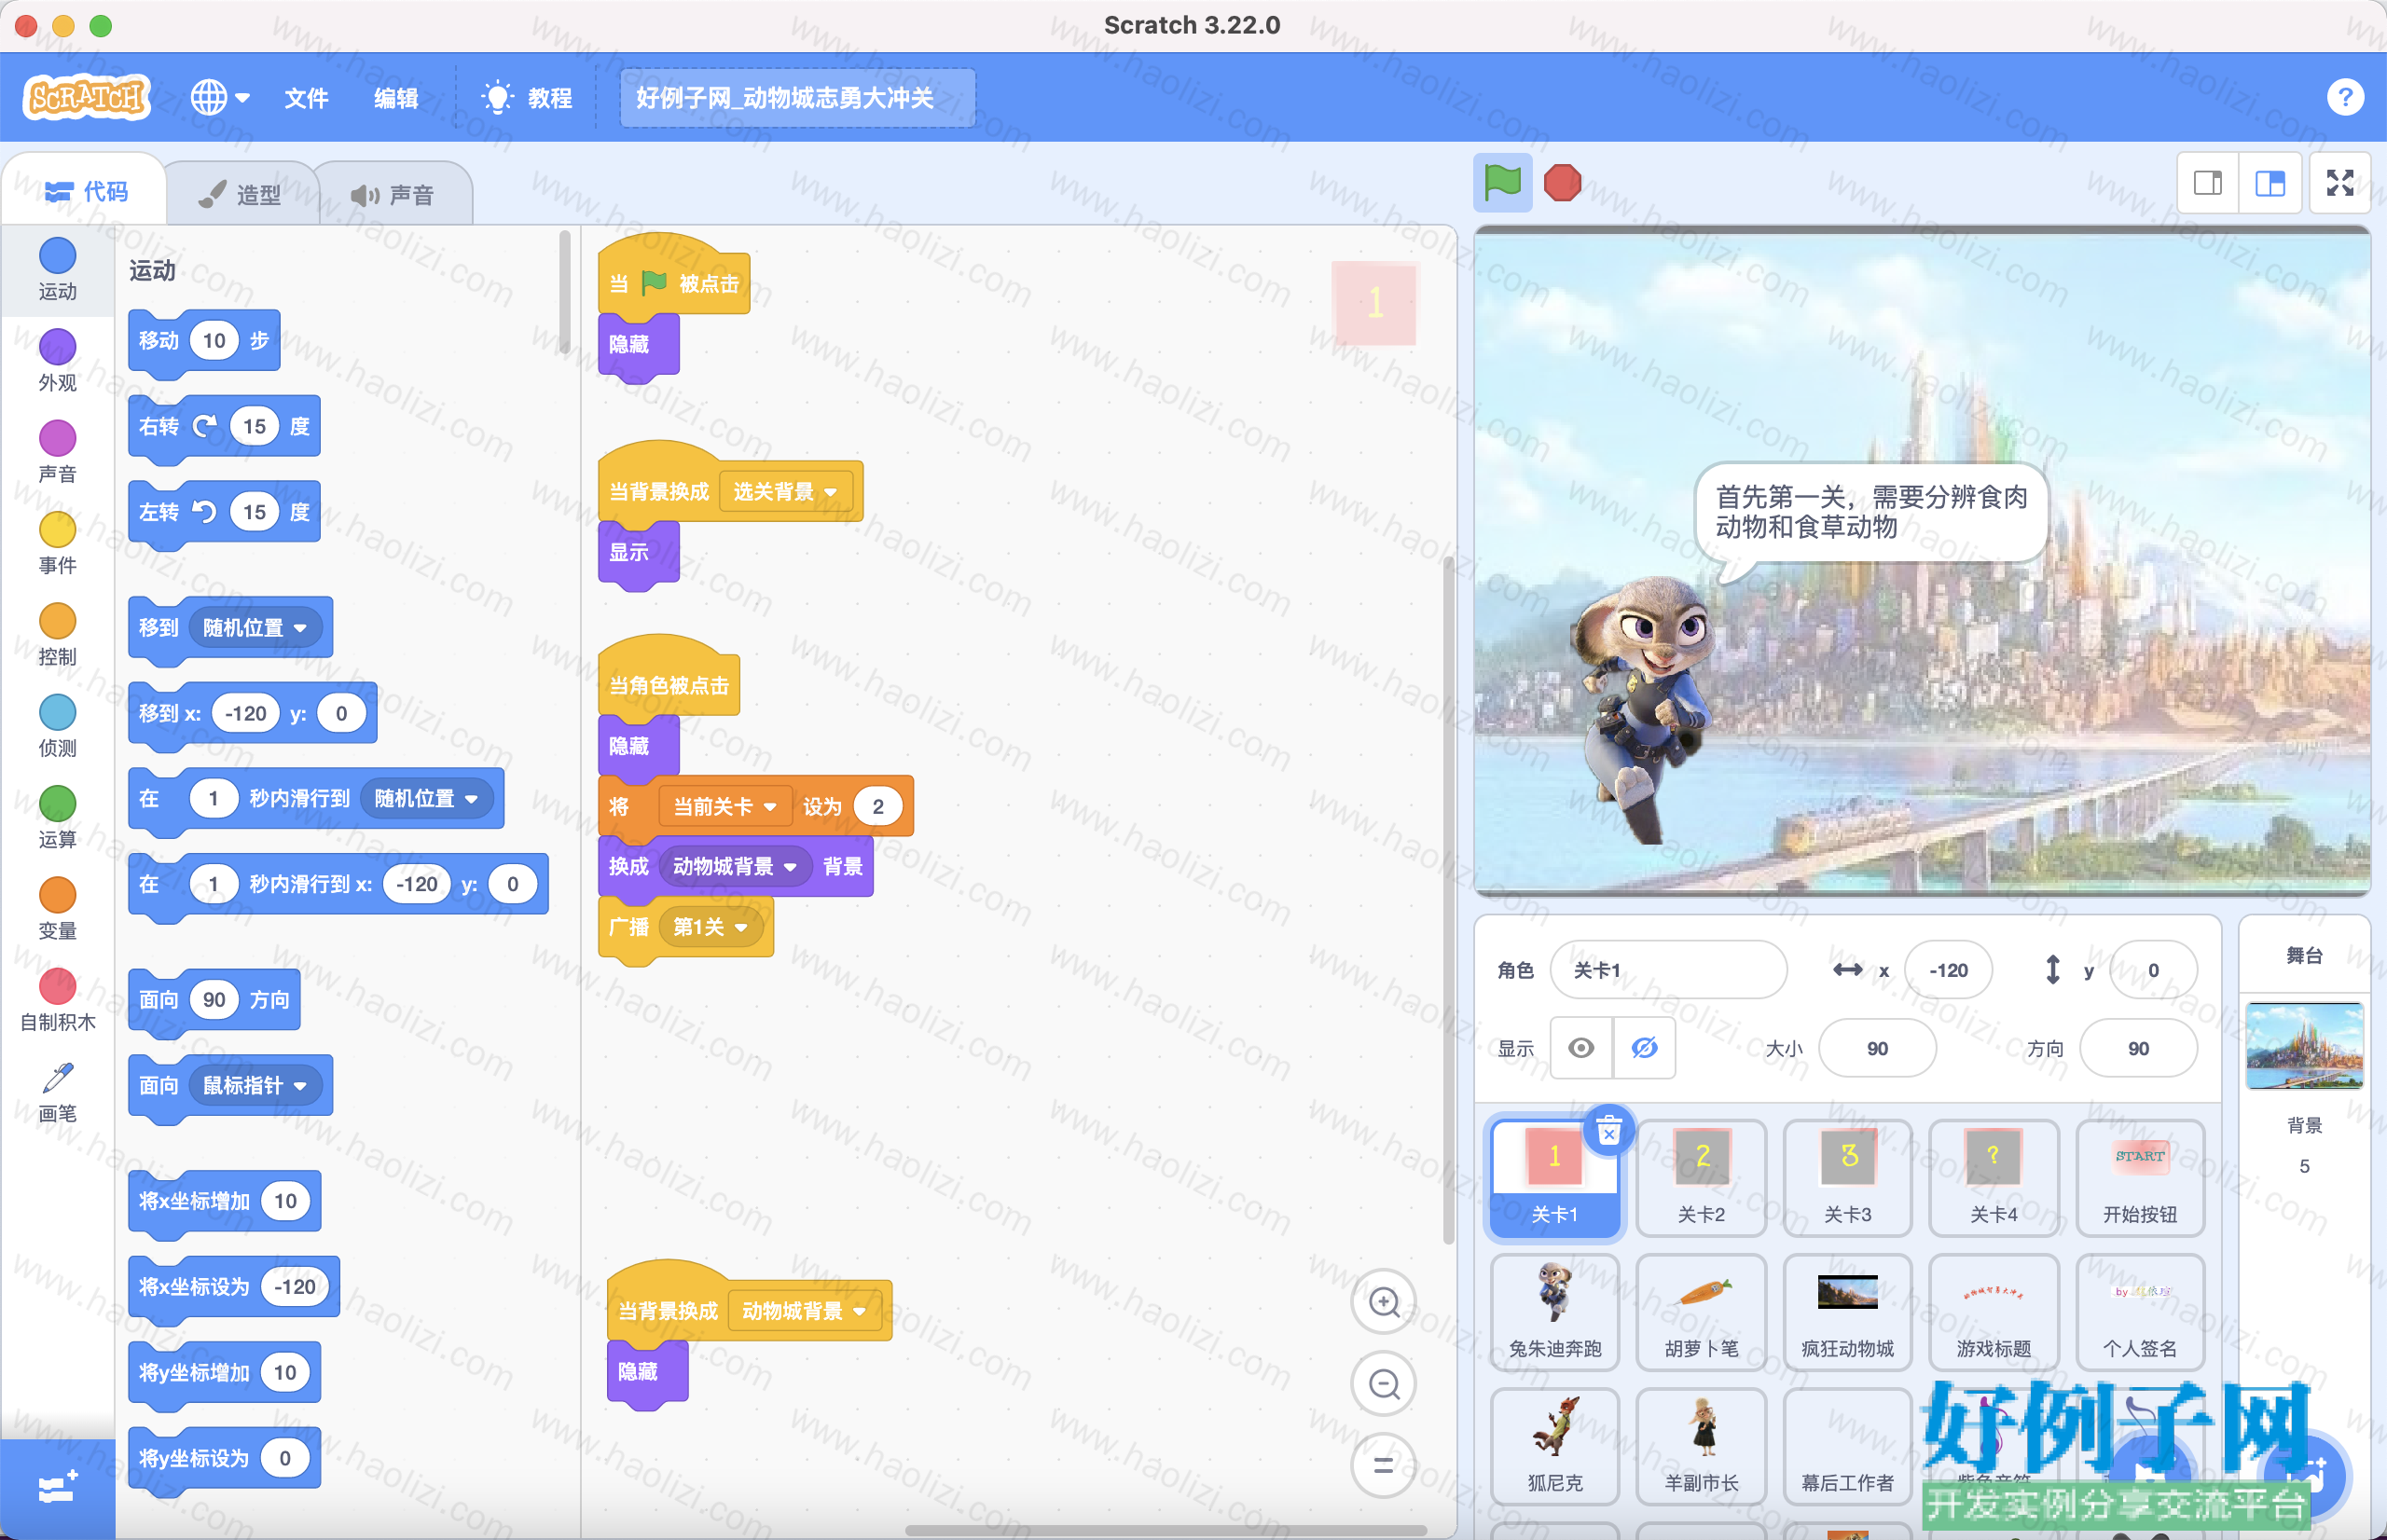Click the 当角色被点击 hat block

669,675
